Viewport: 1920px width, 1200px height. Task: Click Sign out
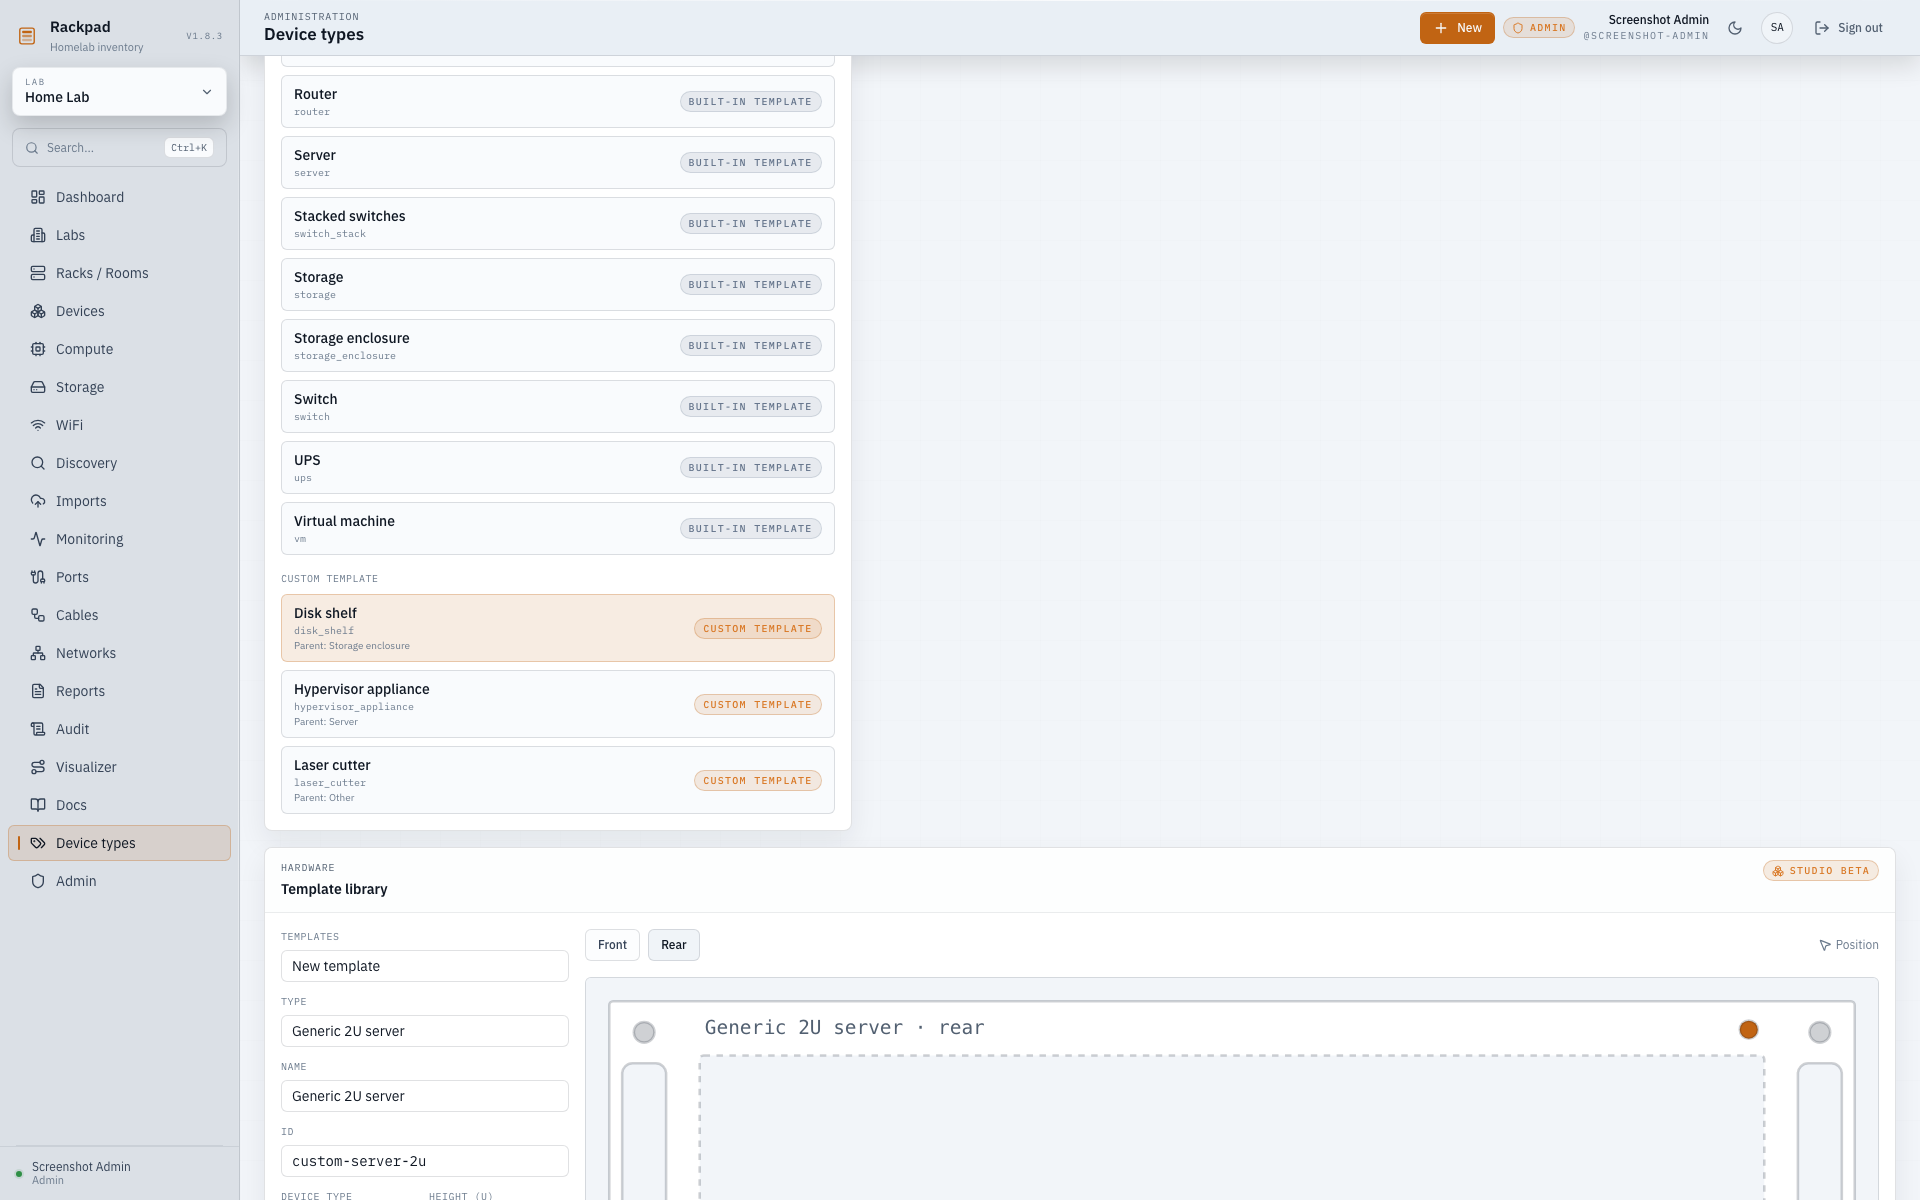pos(1848,28)
